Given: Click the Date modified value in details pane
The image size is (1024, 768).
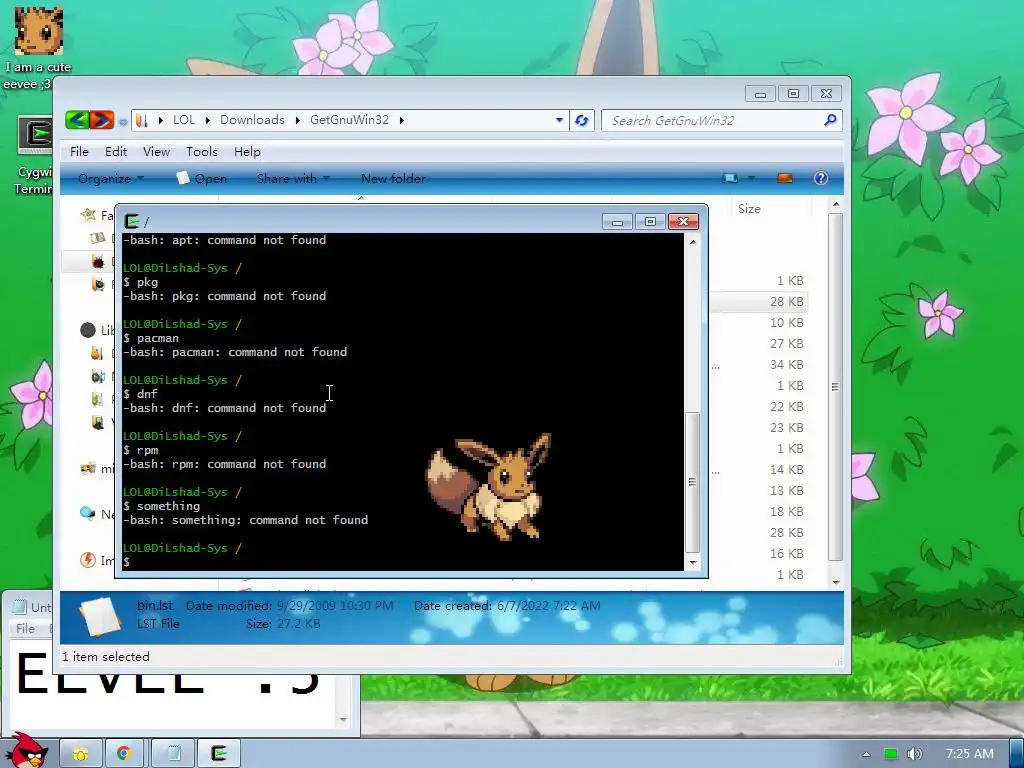Looking at the screenshot, I should 335,606.
